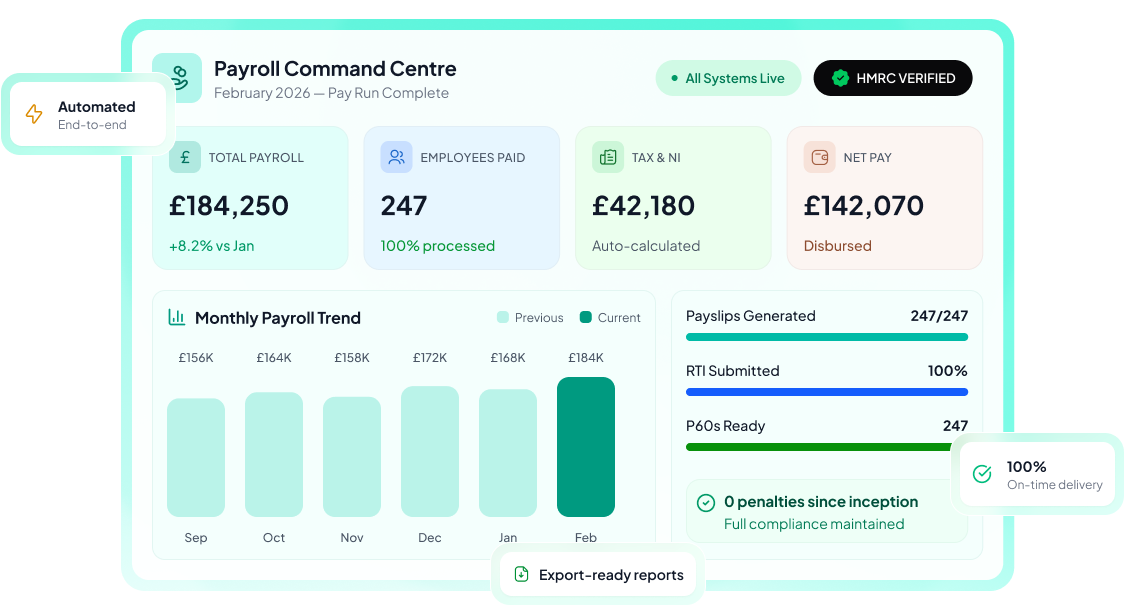Image resolution: width=1125 pixels, height=606 pixels.
Task: Click the pound sign icon on Total Payroll
Action: click(x=185, y=157)
